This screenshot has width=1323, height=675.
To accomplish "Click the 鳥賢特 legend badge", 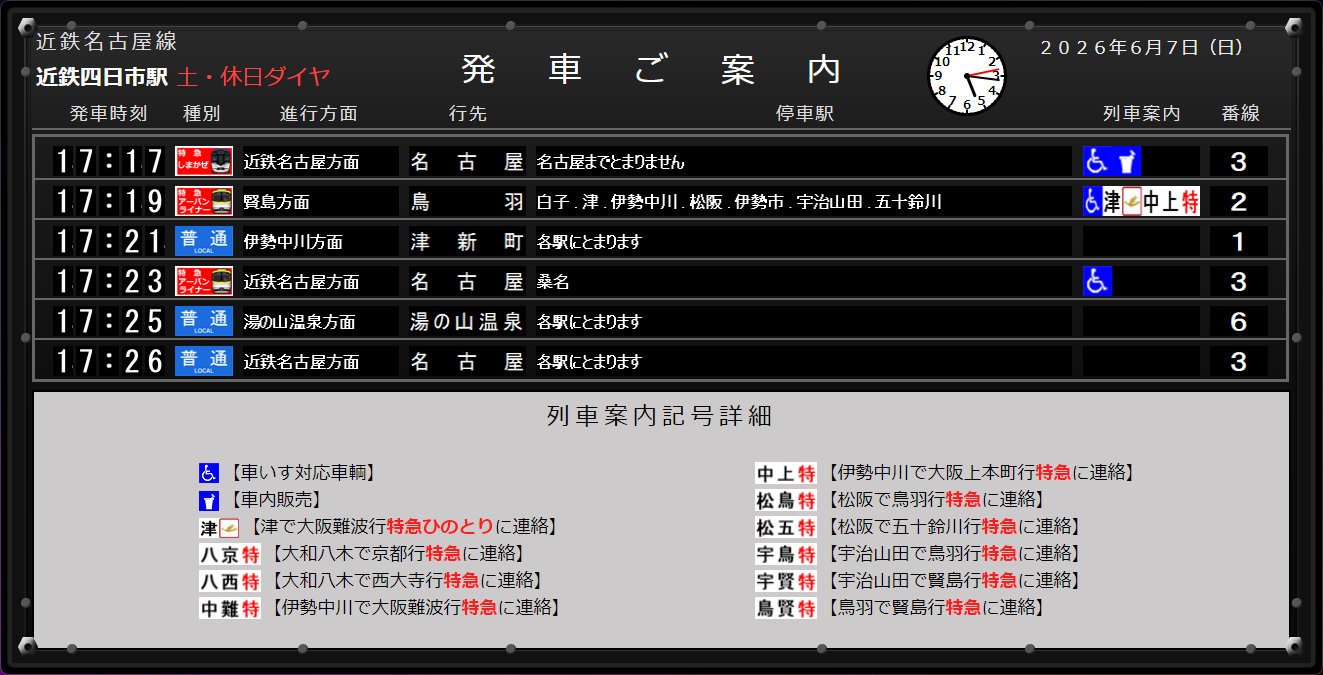I will tap(786, 608).
